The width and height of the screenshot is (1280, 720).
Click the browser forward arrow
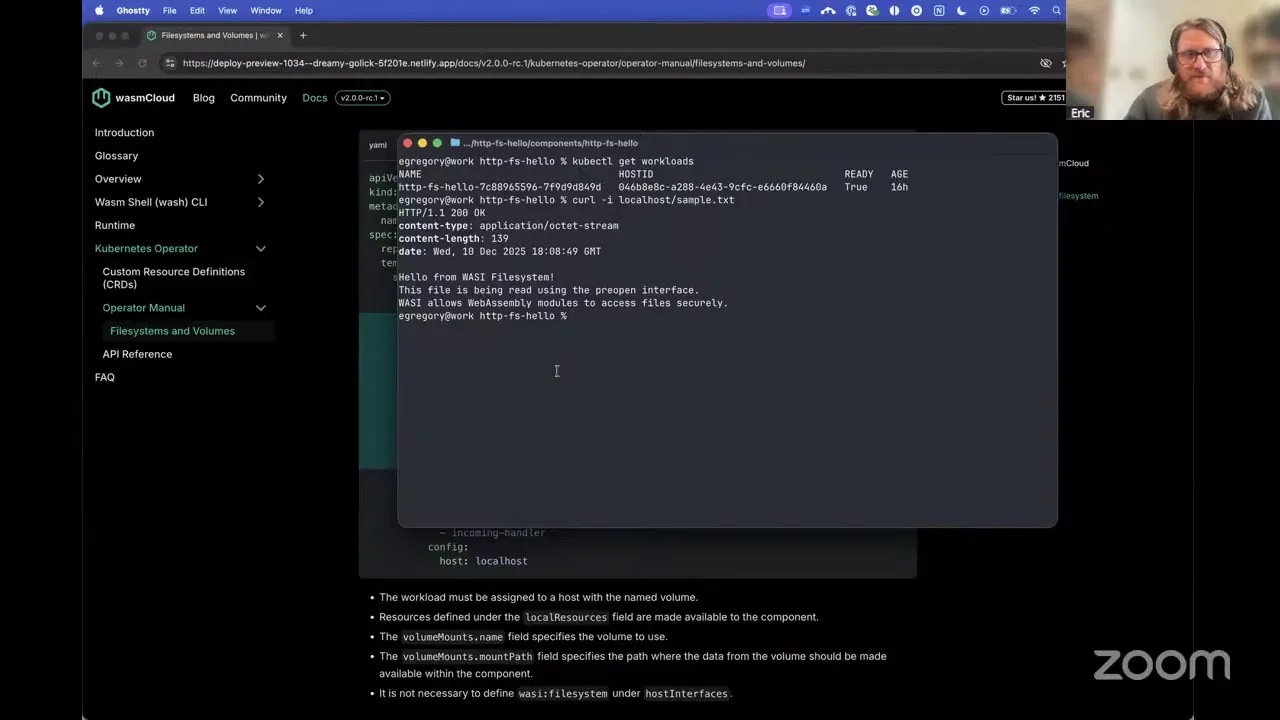[x=119, y=63]
